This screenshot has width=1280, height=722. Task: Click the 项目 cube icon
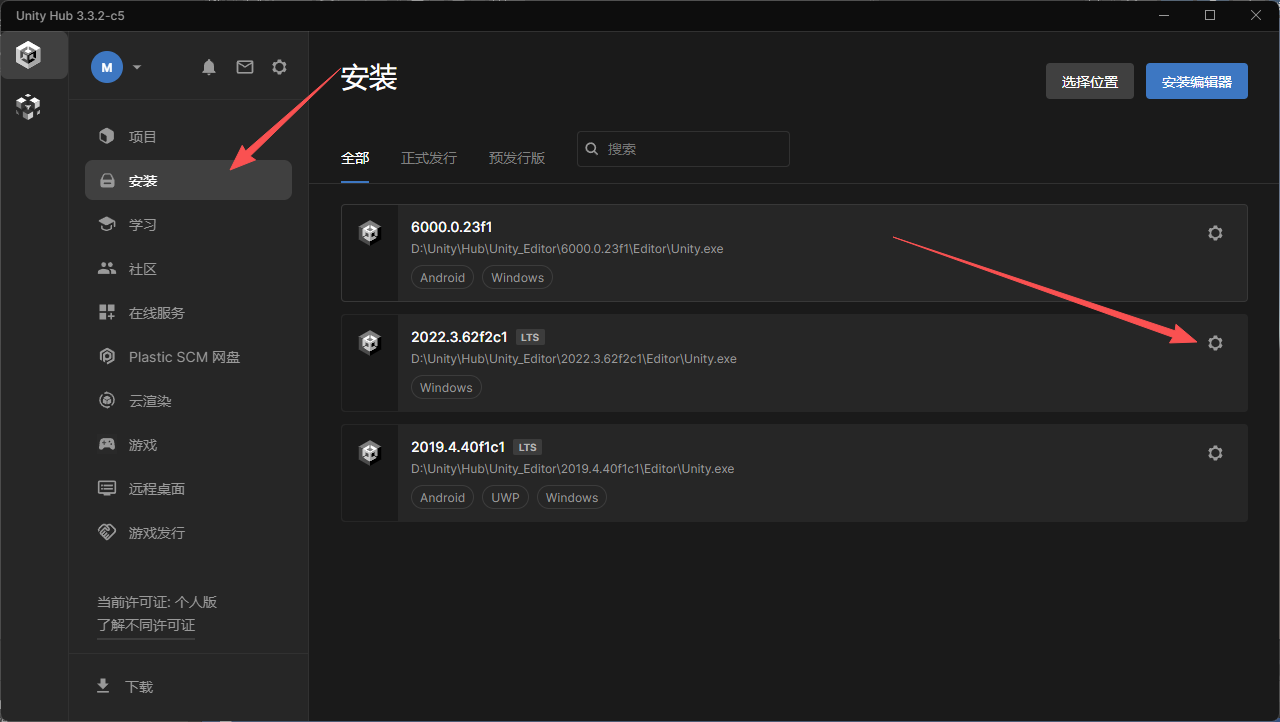point(107,136)
